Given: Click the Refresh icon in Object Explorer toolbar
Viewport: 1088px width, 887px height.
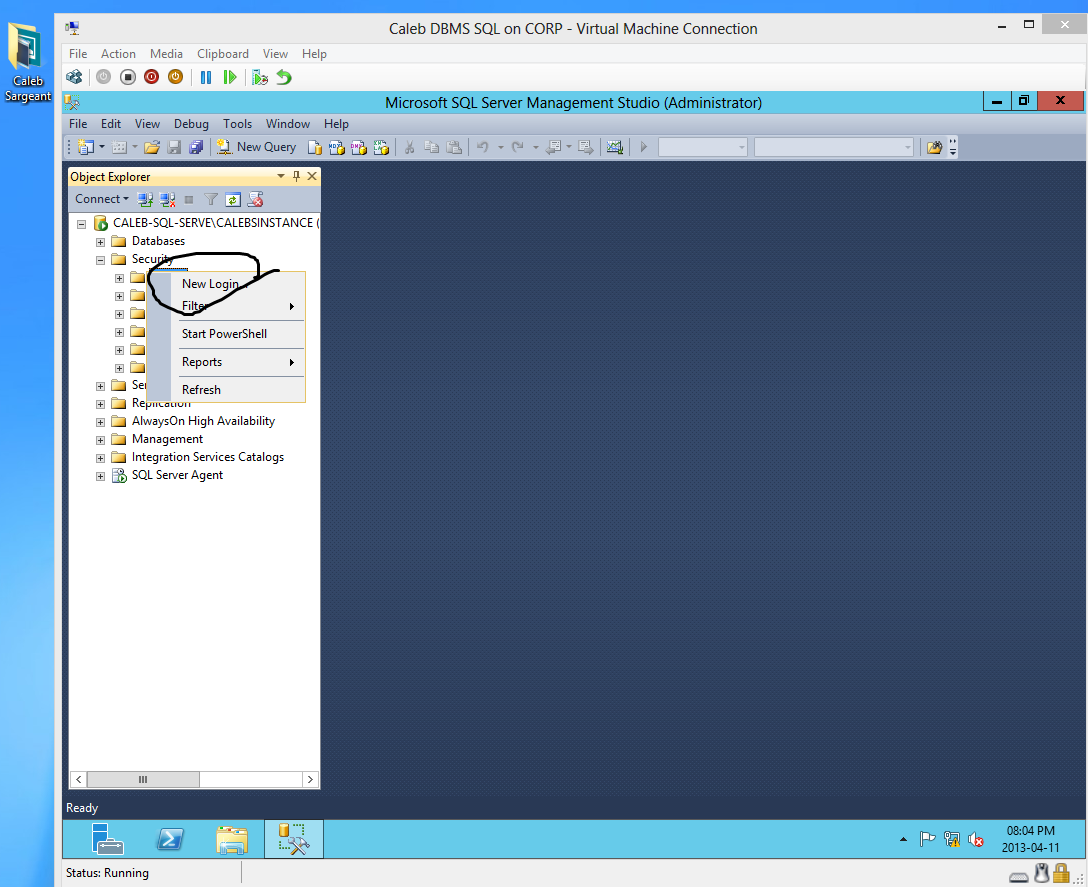Looking at the screenshot, I should point(233,200).
